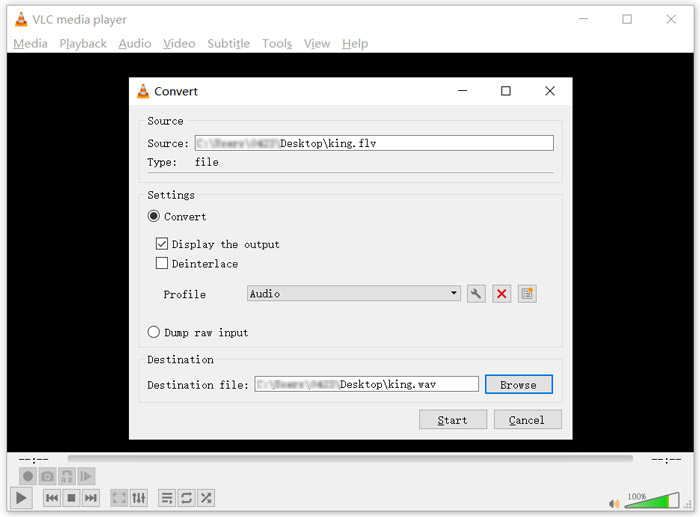Viewport: 700px width, 517px height.
Task: Open the Help menu
Action: [355, 44]
